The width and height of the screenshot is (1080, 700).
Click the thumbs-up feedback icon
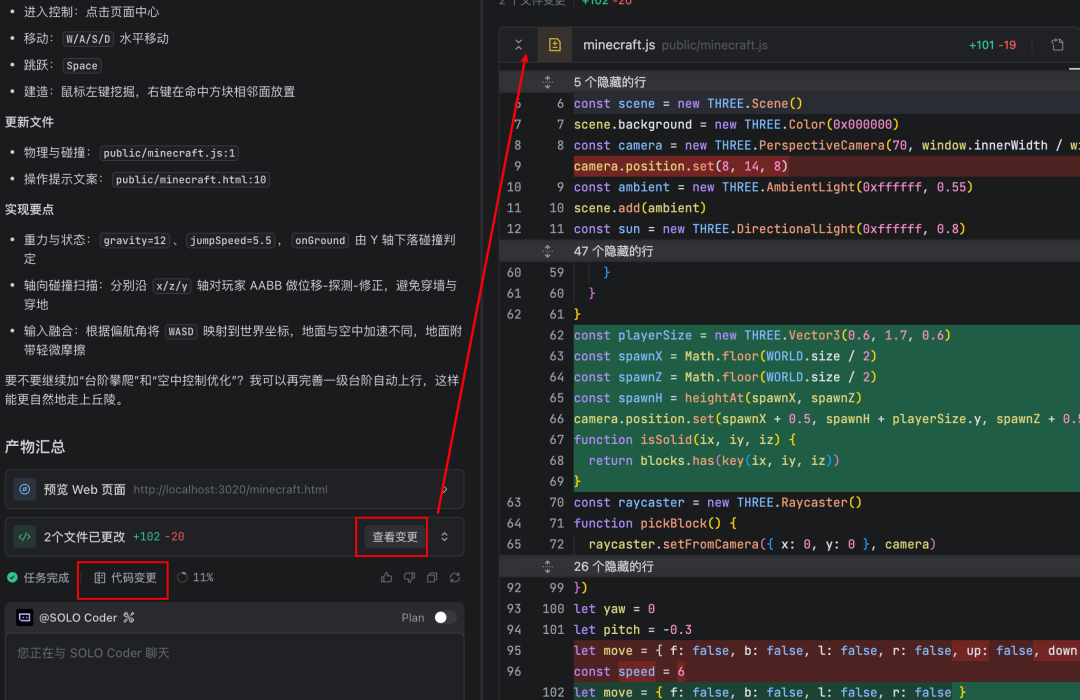[x=386, y=577]
